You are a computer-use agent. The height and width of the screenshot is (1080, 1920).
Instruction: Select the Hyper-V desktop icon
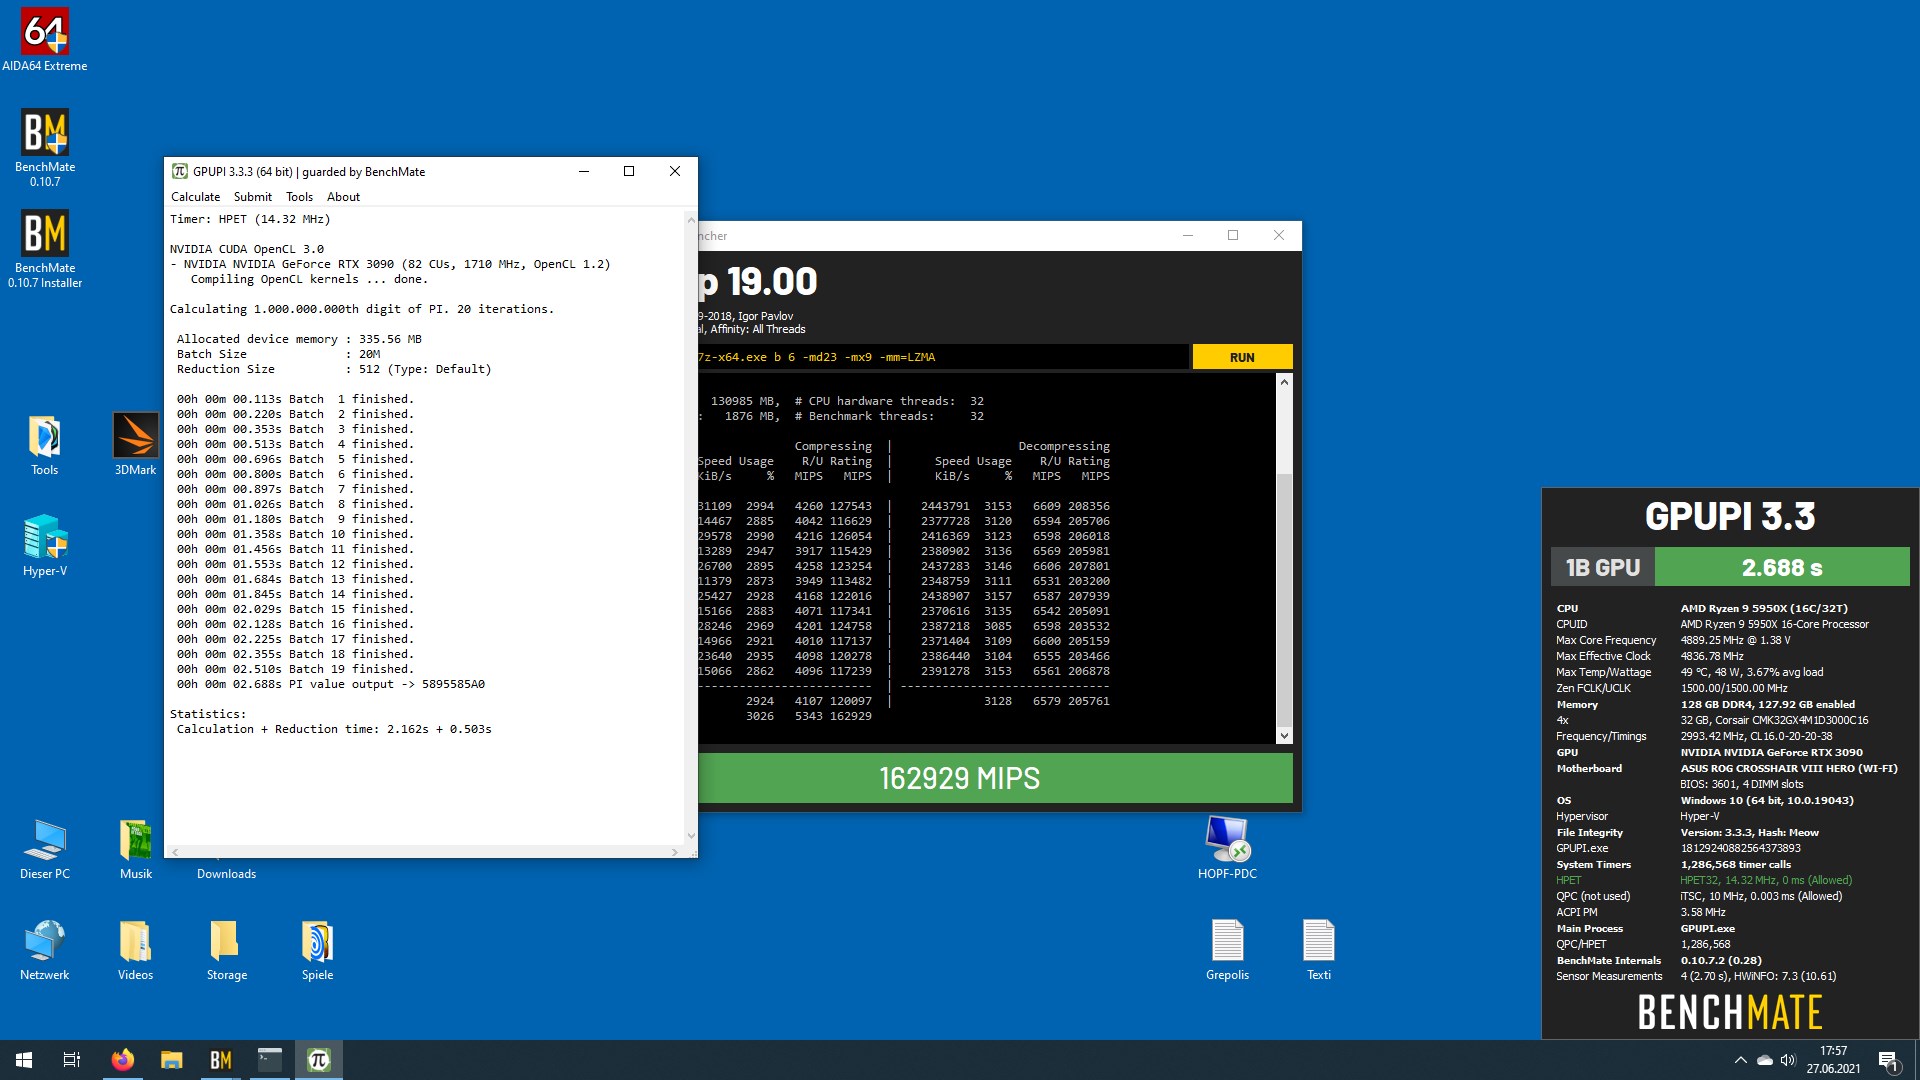tap(45, 547)
